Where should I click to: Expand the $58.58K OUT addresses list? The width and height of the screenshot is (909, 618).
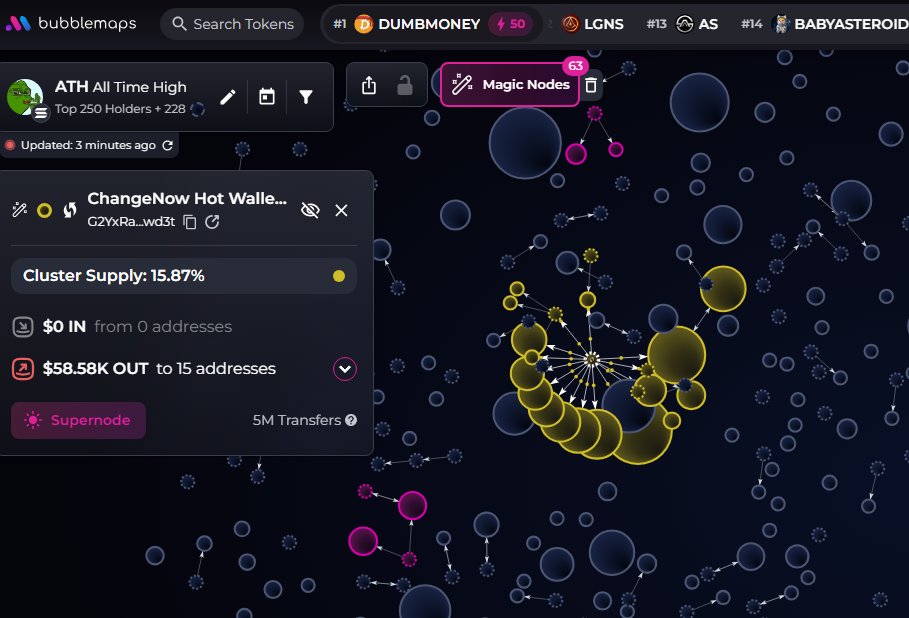click(345, 369)
